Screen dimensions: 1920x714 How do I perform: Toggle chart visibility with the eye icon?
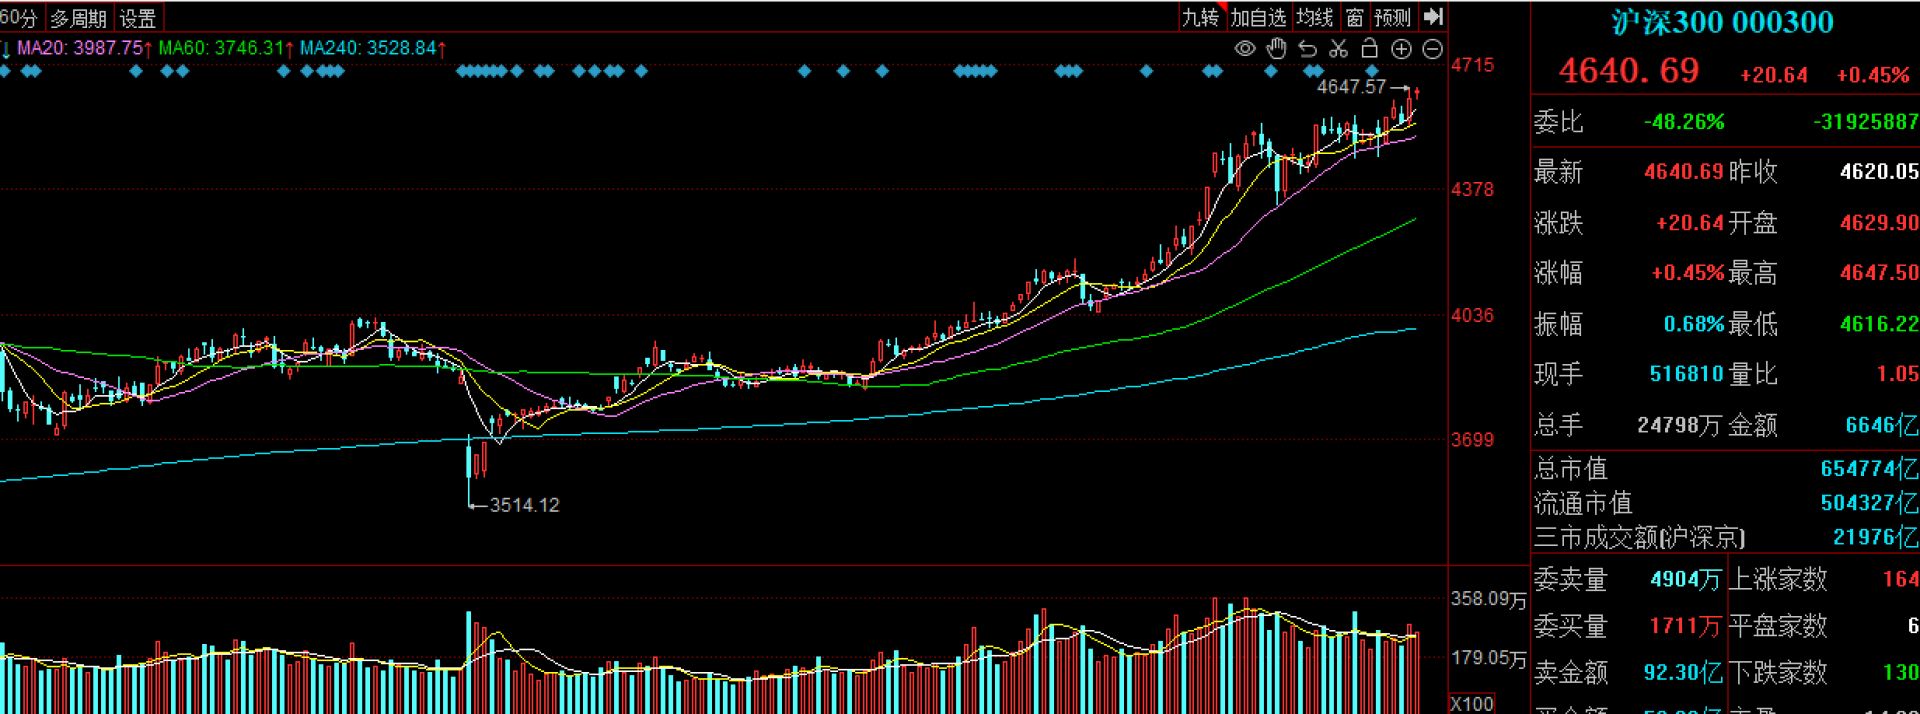(x=1245, y=49)
